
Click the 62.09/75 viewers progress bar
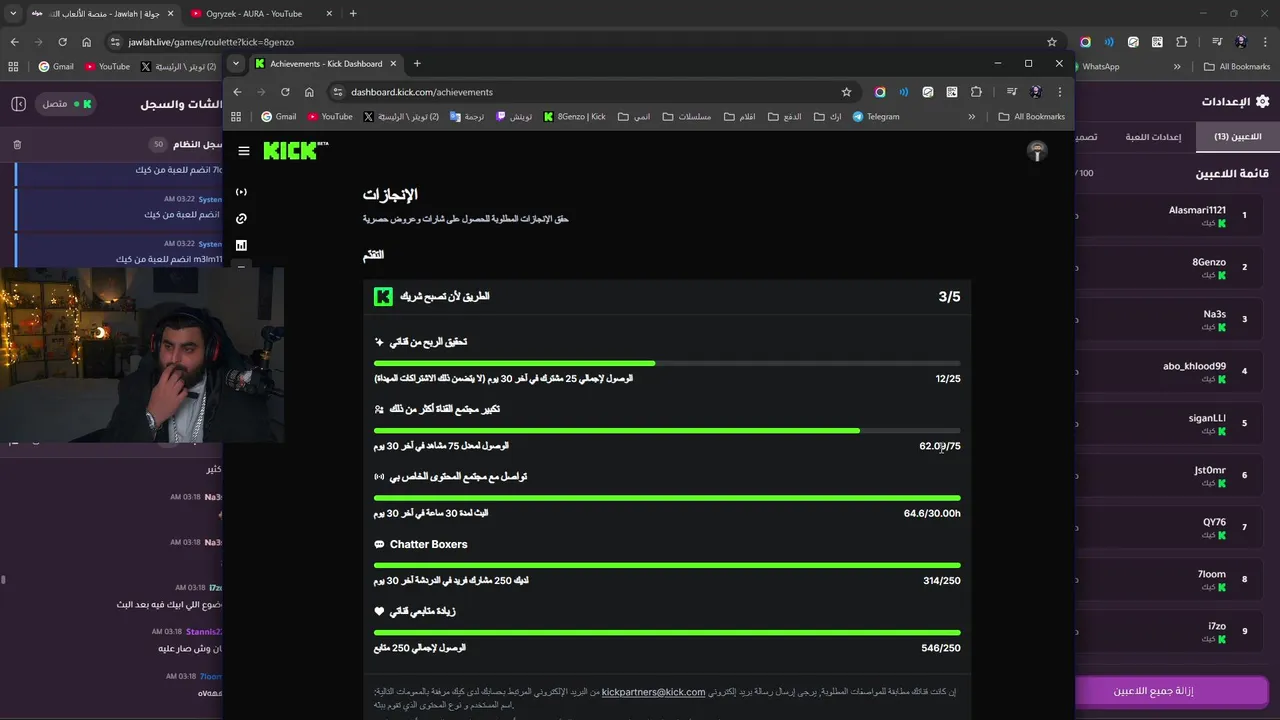click(x=667, y=431)
